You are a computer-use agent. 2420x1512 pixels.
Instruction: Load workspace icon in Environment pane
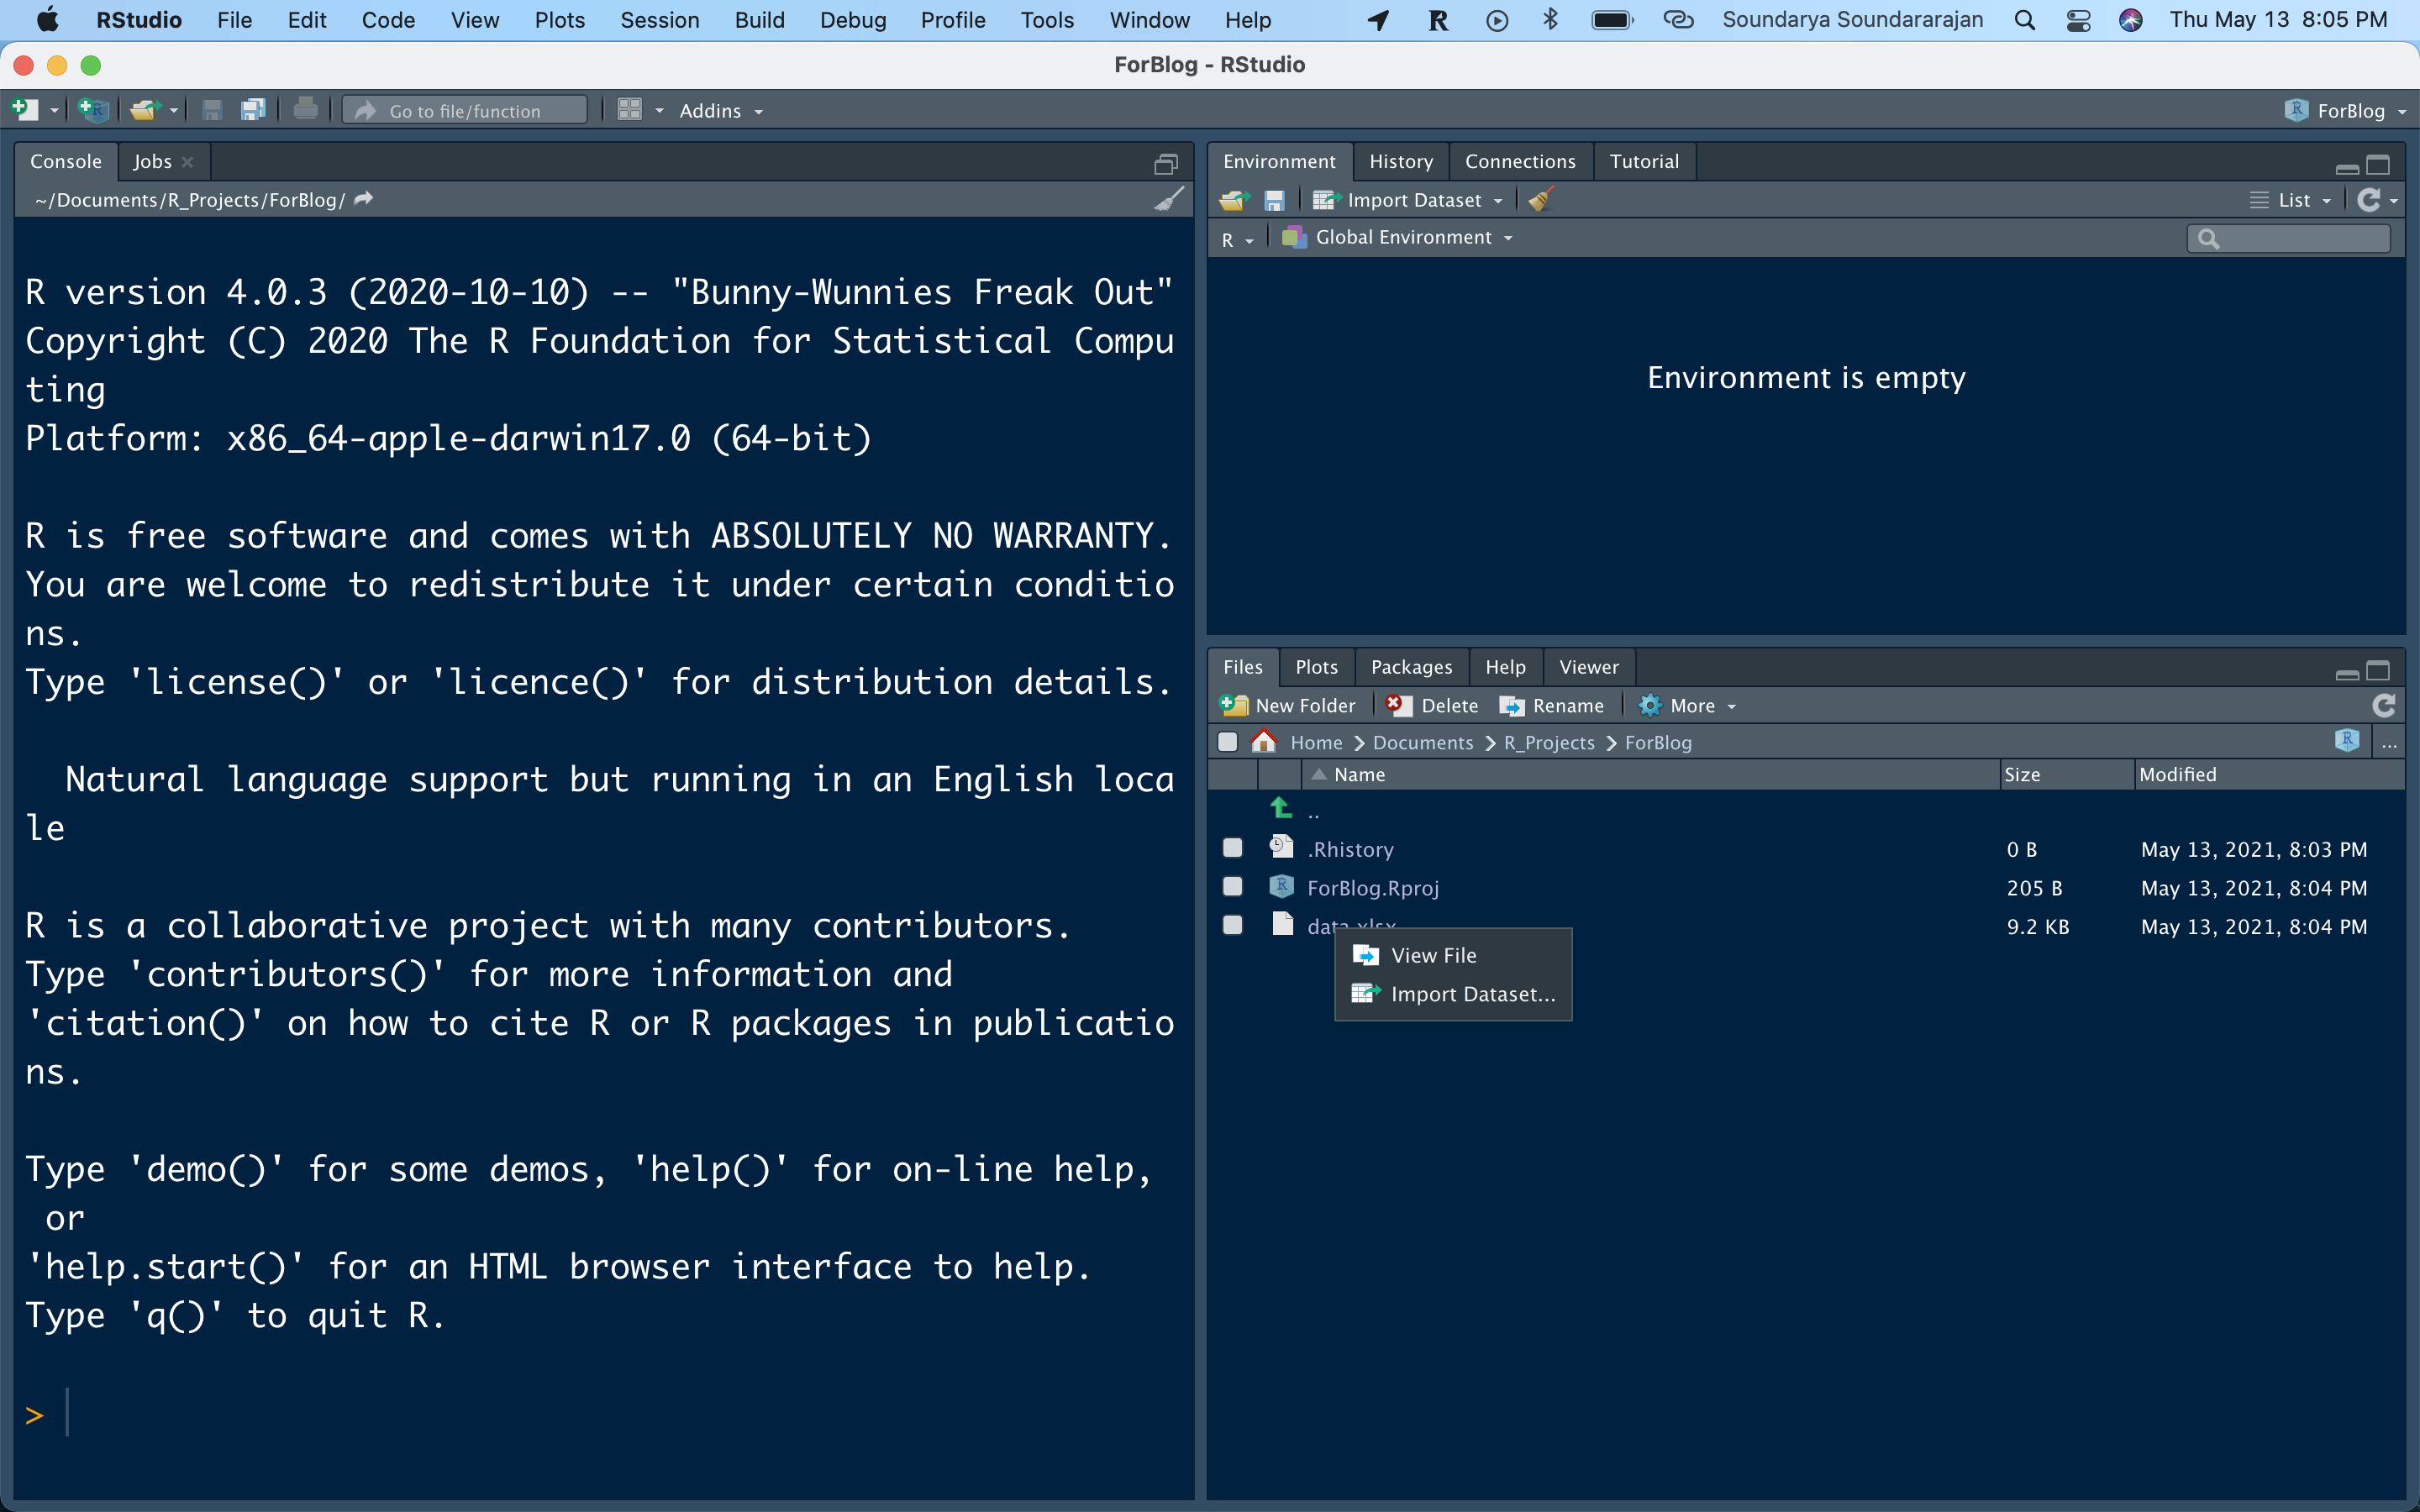[x=1235, y=200]
